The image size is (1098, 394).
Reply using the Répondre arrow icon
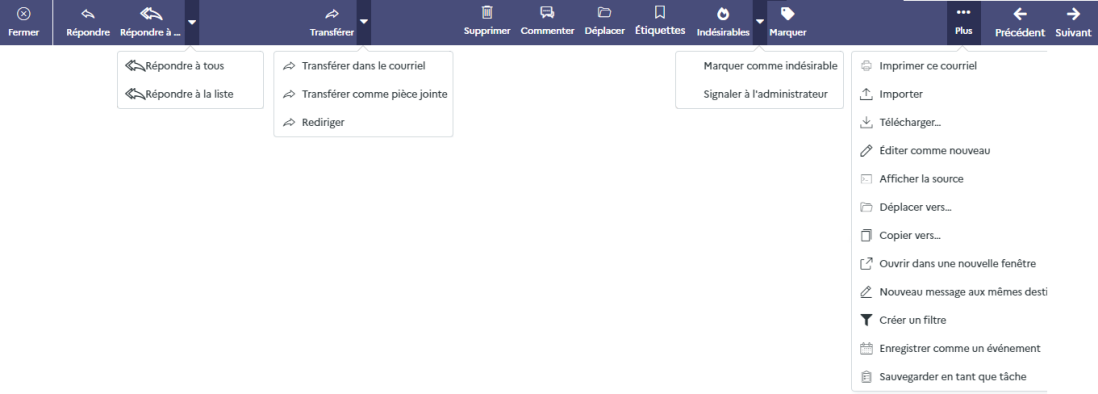(88, 14)
